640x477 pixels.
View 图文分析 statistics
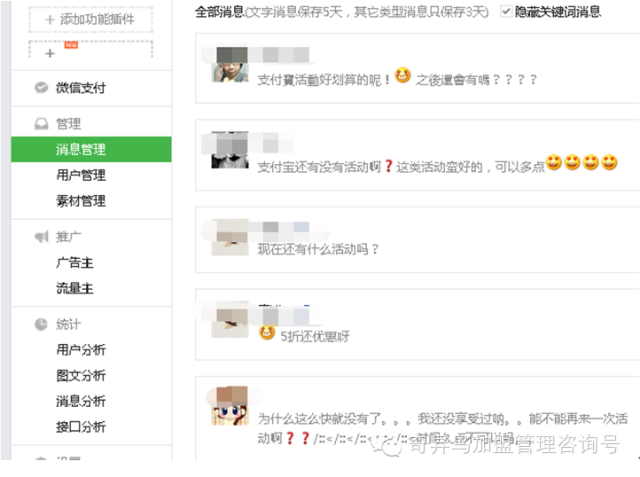coord(81,375)
